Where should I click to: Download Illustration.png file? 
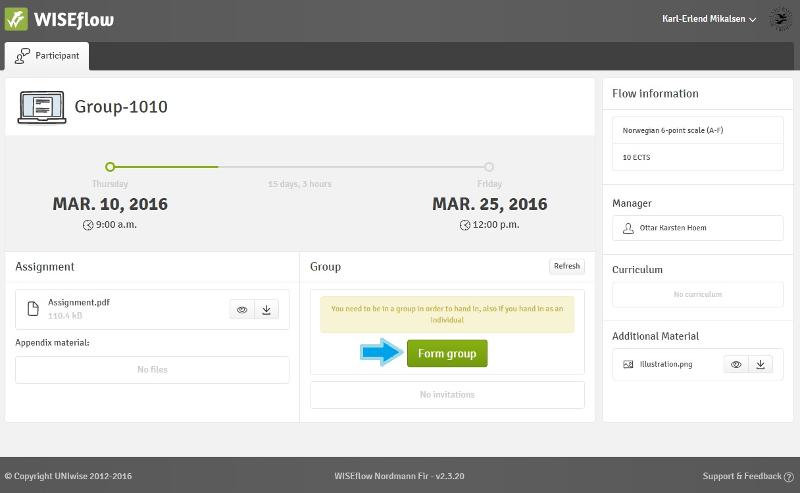760,364
